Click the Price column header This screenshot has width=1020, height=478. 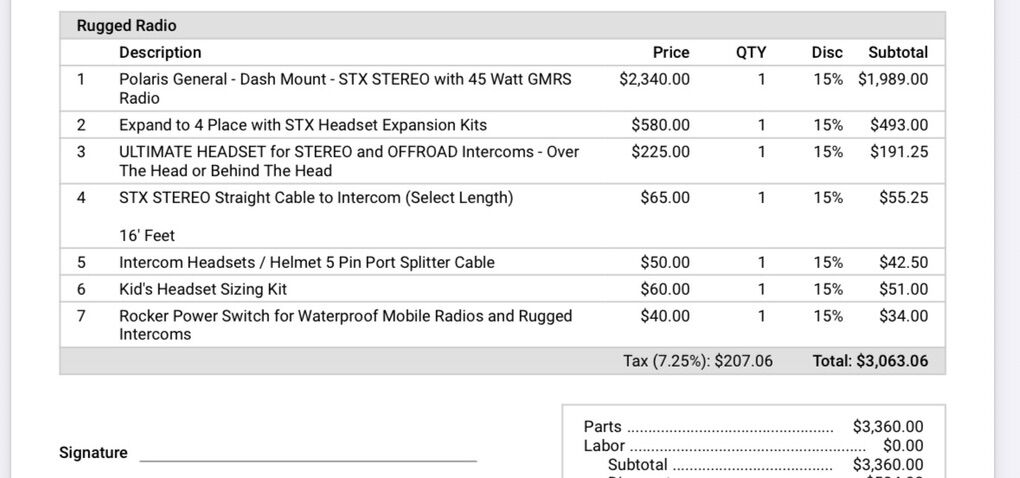[x=671, y=52]
